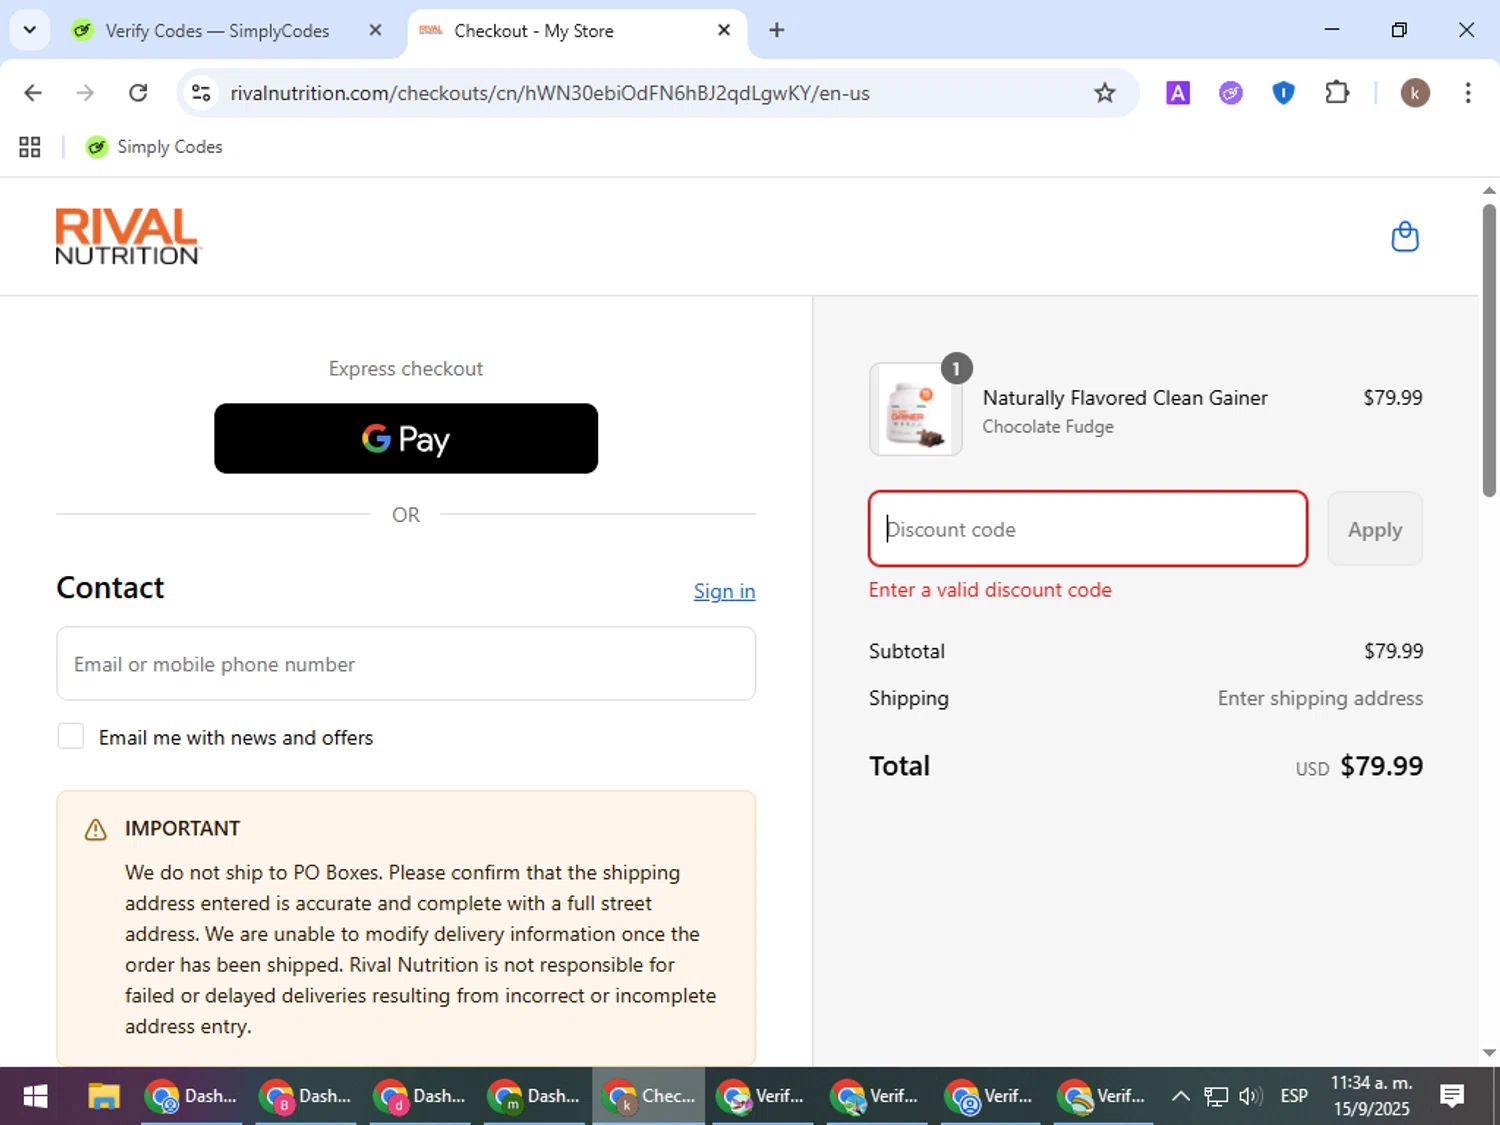
Task: Bookmark this page with the star icon
Action: [x=1104, y=93]
